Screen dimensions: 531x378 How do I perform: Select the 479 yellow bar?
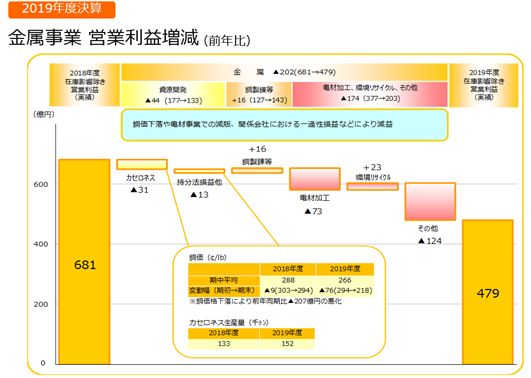[x=488, y=292]
